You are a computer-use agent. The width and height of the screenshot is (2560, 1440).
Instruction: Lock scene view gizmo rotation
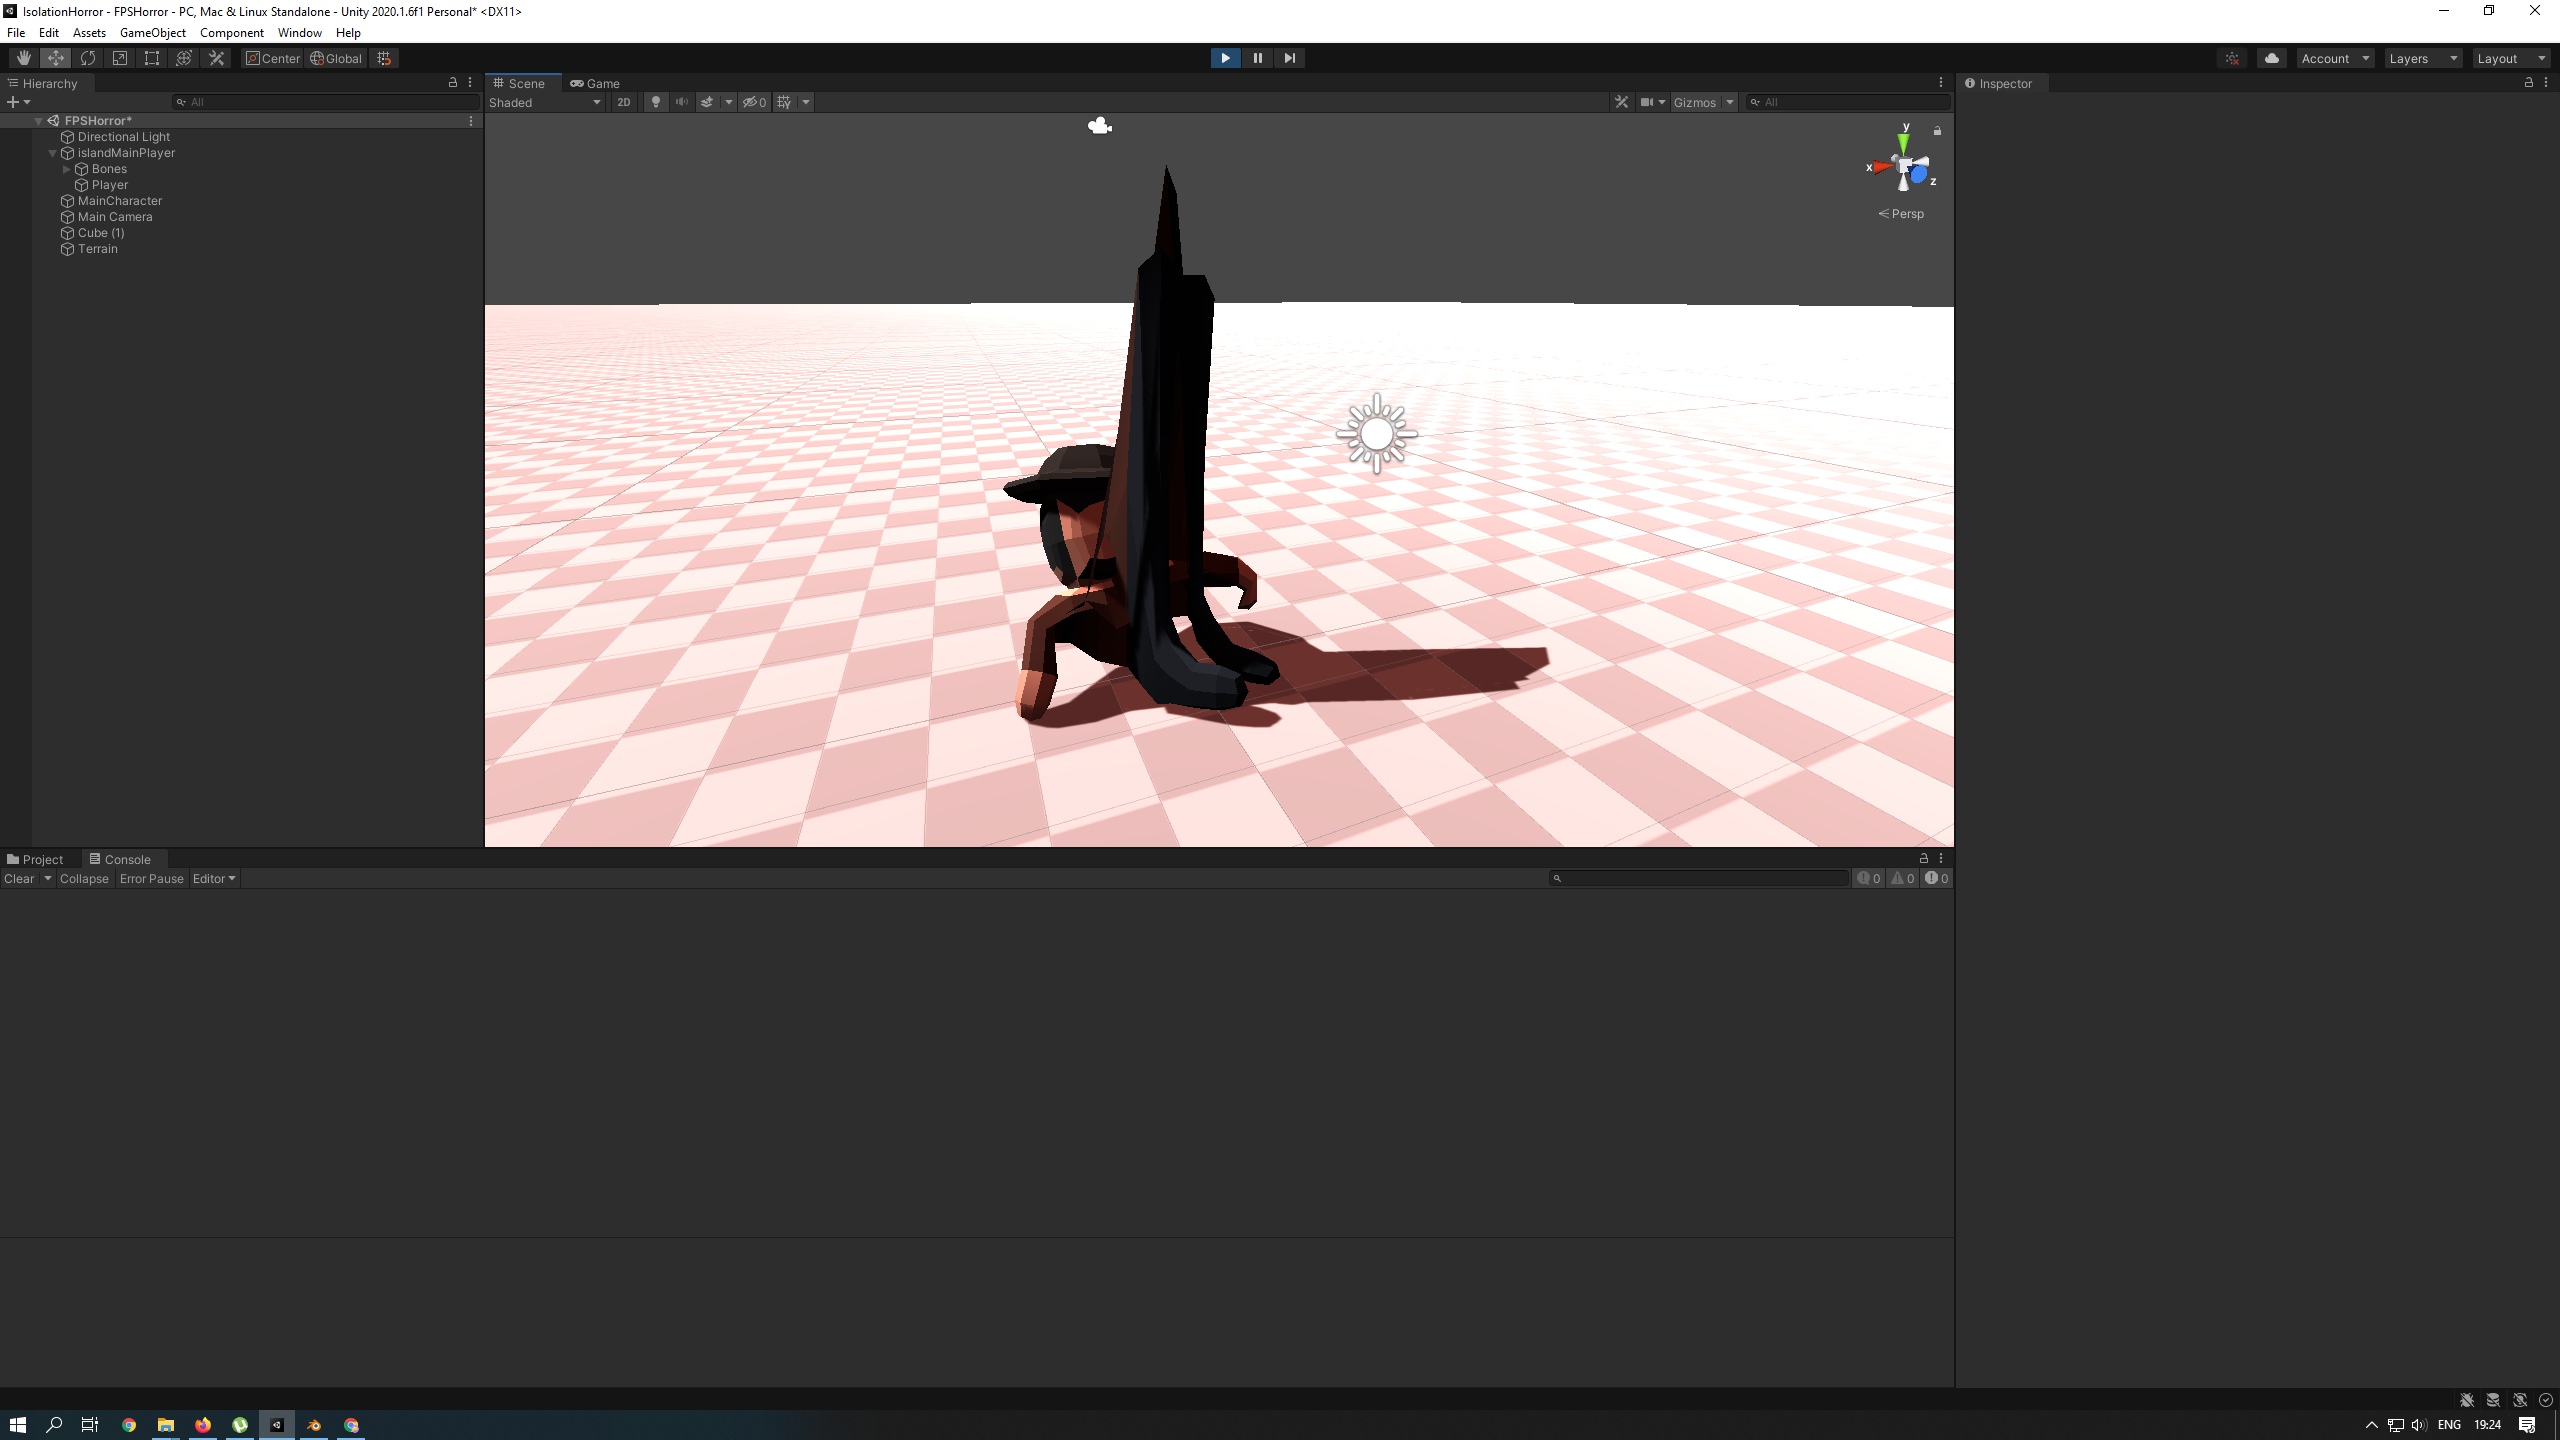pos(1937,131)
